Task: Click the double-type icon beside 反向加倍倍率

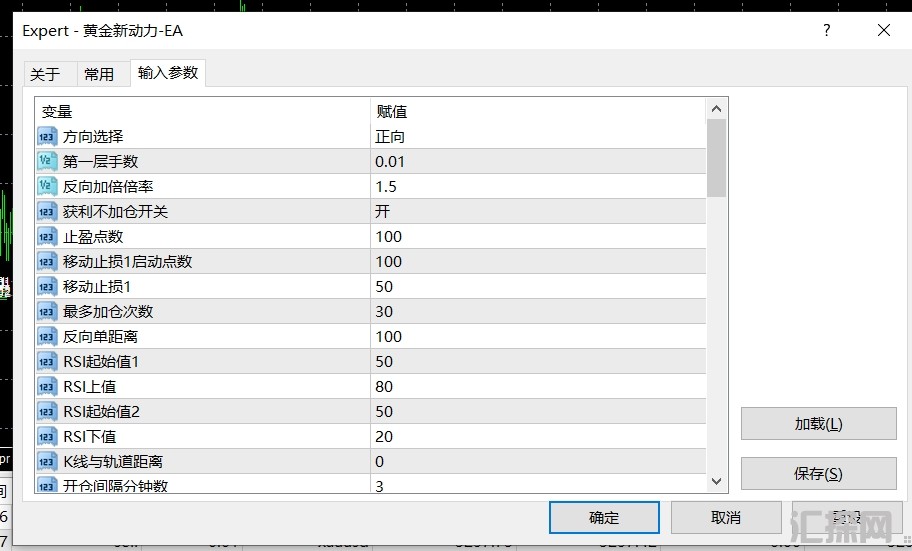Action: [47, 187]
